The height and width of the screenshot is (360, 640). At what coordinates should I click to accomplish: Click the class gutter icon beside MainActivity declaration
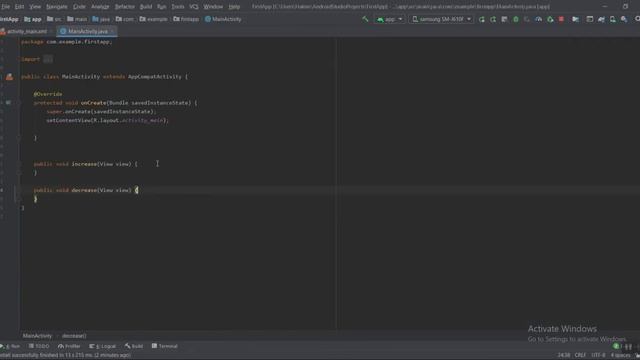click(x=9, y=77)
